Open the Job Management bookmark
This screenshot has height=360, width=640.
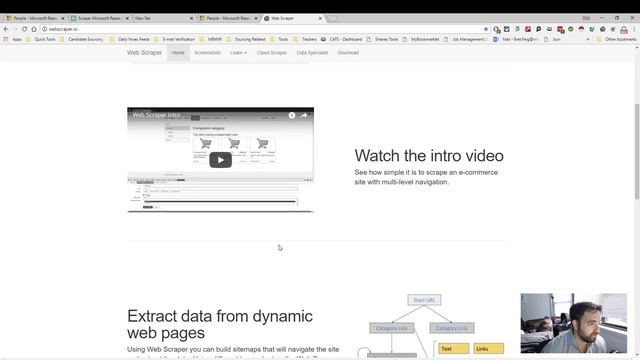[466, 40]
